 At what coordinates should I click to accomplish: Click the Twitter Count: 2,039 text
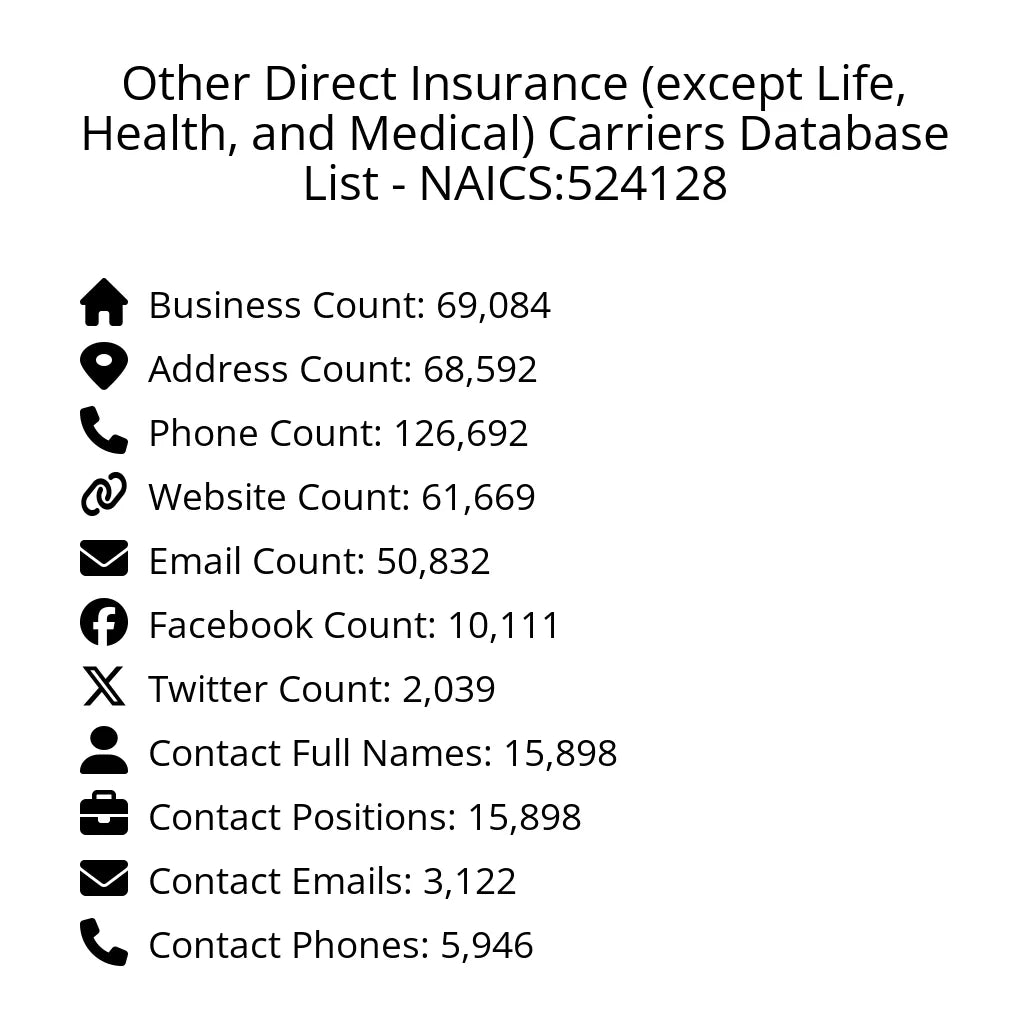pyautogui.click(x=321, y=689)
